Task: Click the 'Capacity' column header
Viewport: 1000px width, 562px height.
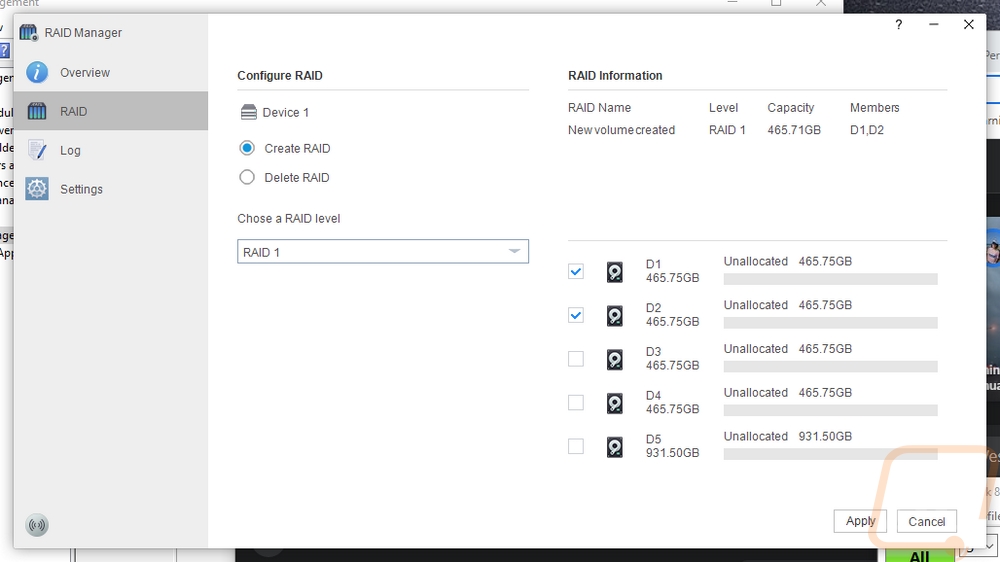Action: 791,108
